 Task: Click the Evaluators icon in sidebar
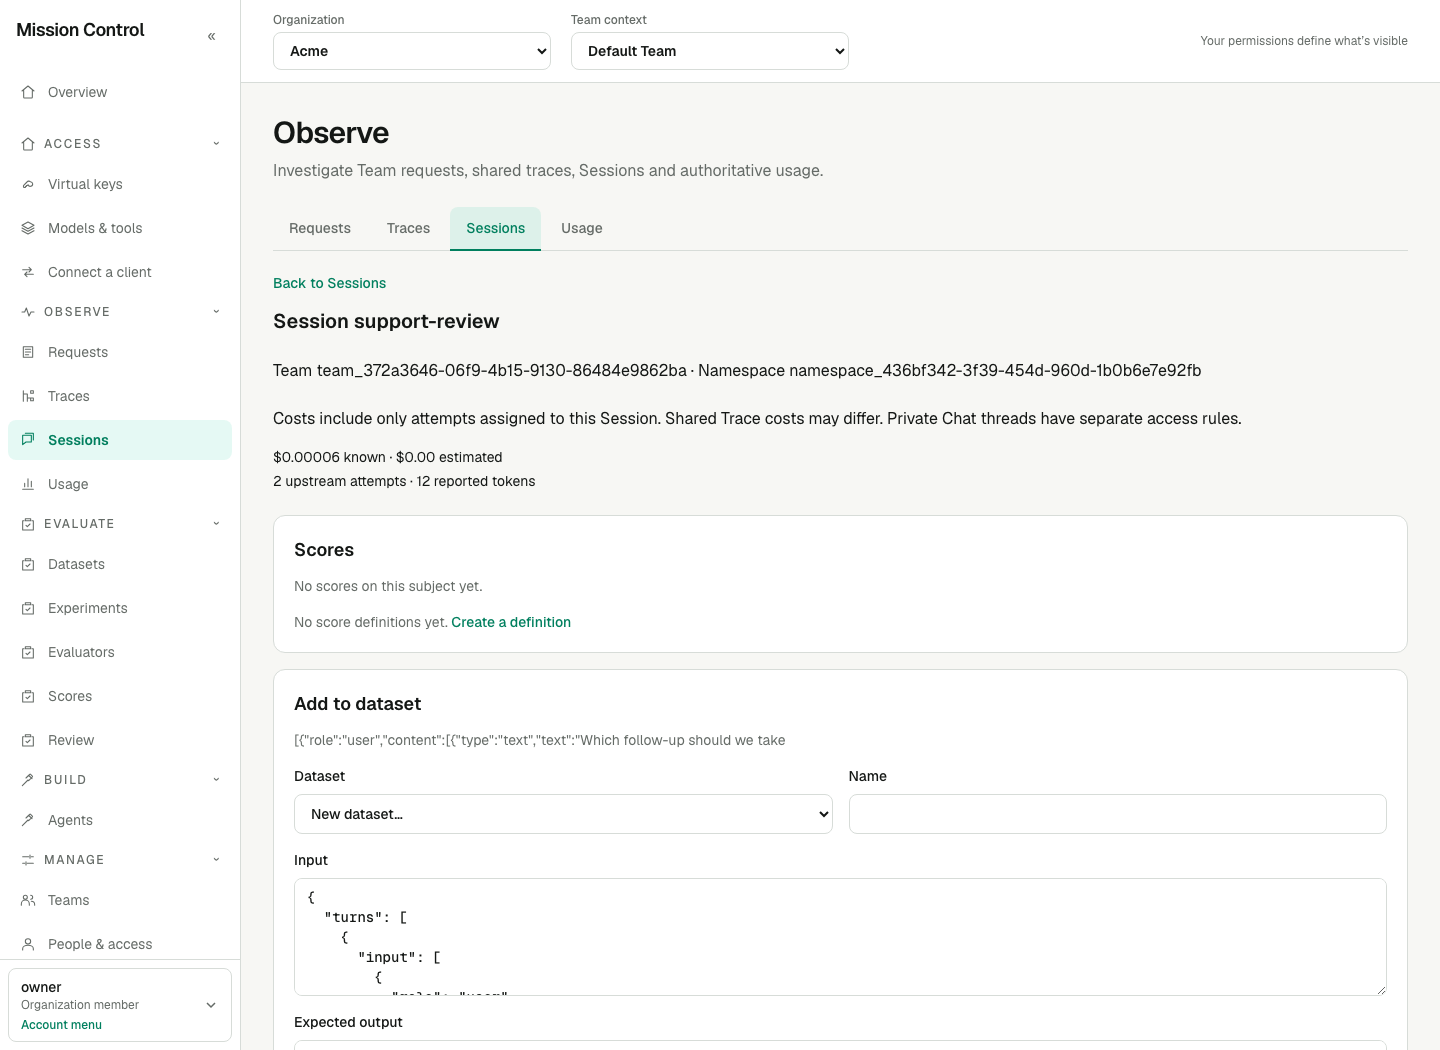28,652
